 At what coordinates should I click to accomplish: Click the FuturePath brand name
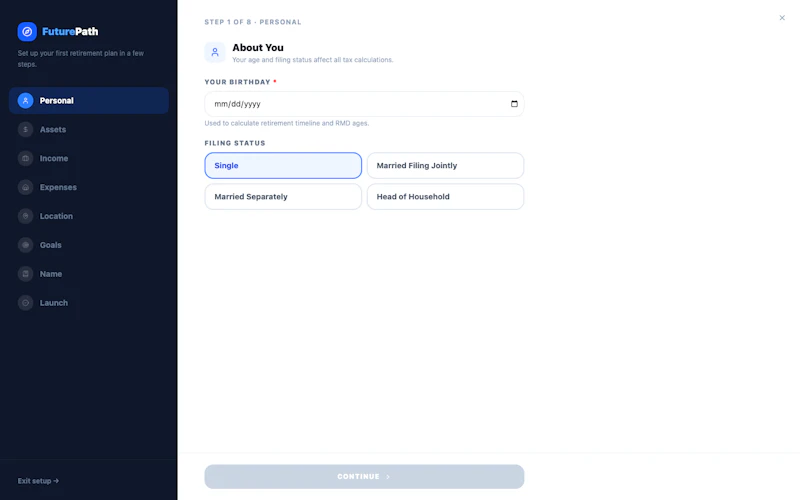70,32
